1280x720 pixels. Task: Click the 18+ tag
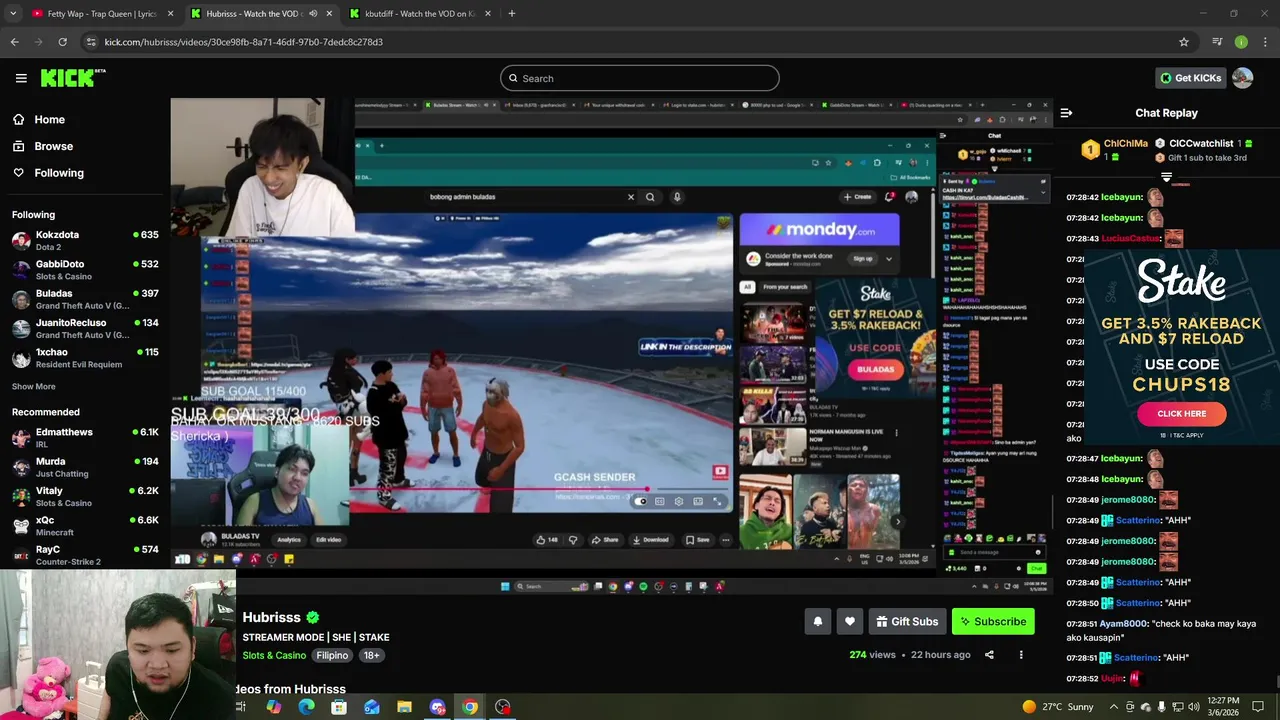371,655
